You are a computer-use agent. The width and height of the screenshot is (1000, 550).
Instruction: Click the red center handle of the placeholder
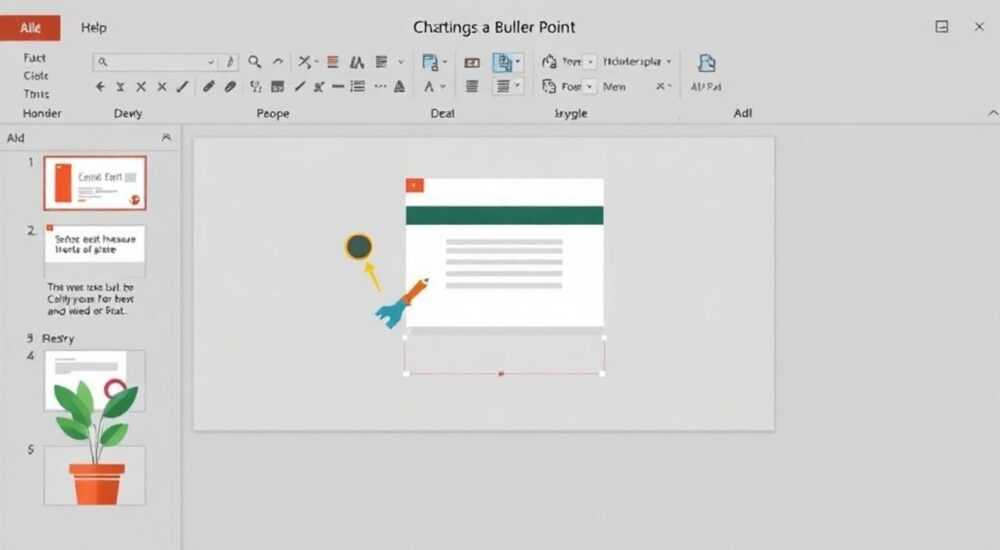(501, 373)
